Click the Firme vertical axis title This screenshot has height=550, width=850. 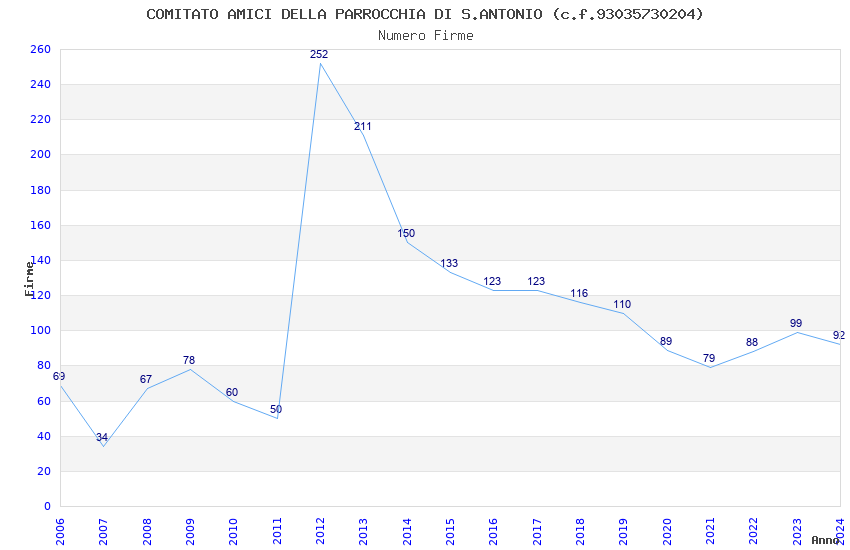click(x=29, y=279)
